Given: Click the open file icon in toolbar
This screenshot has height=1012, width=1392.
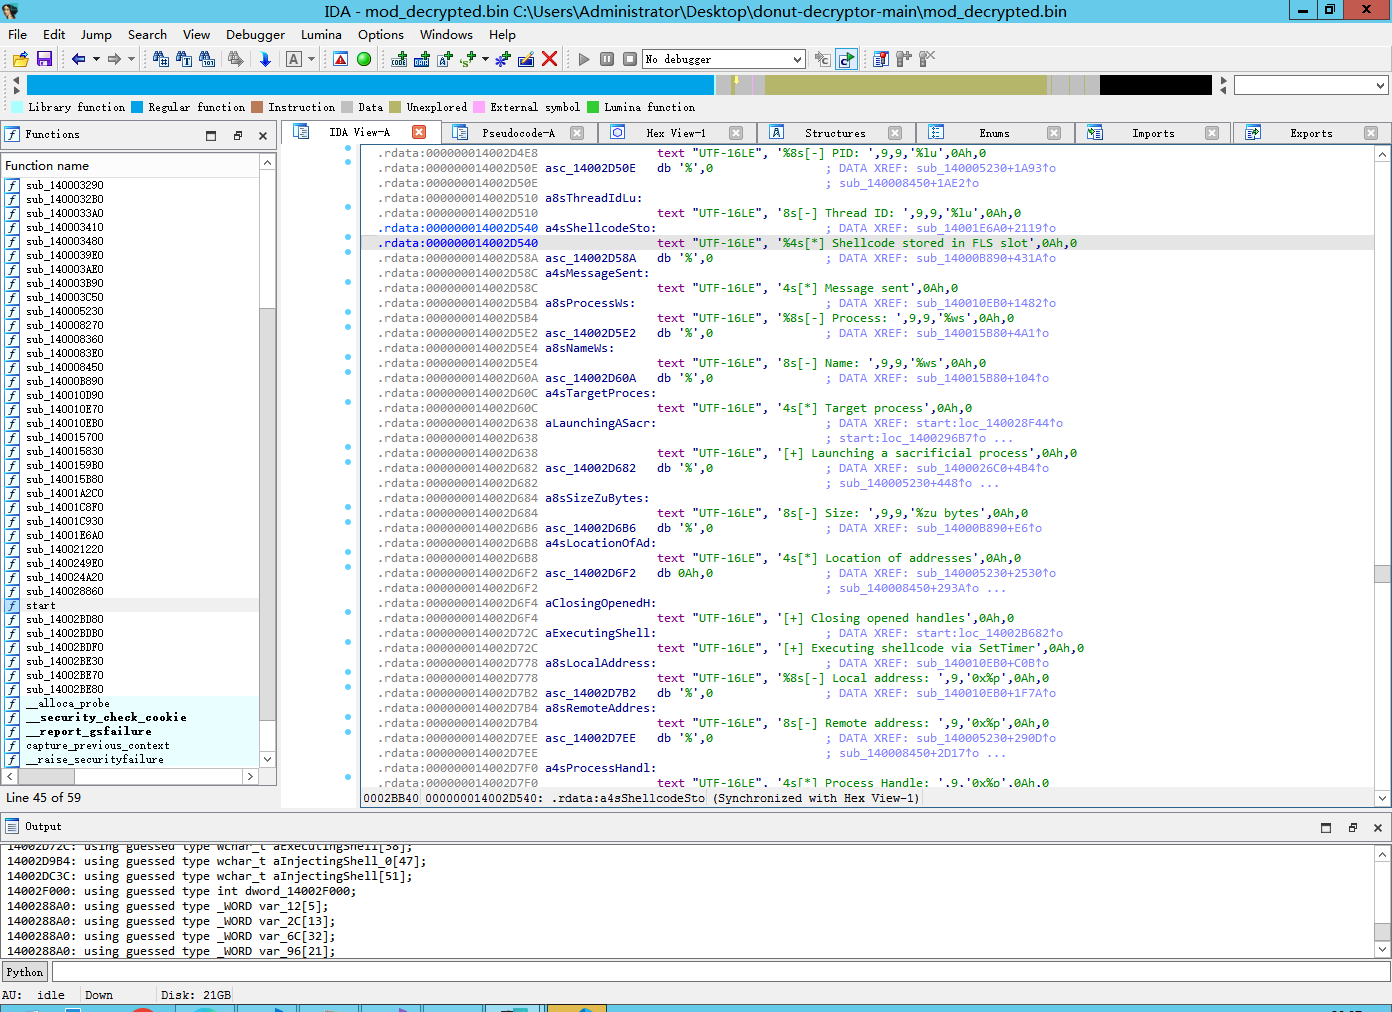Looking at the screenshot, I should point(20,60).
